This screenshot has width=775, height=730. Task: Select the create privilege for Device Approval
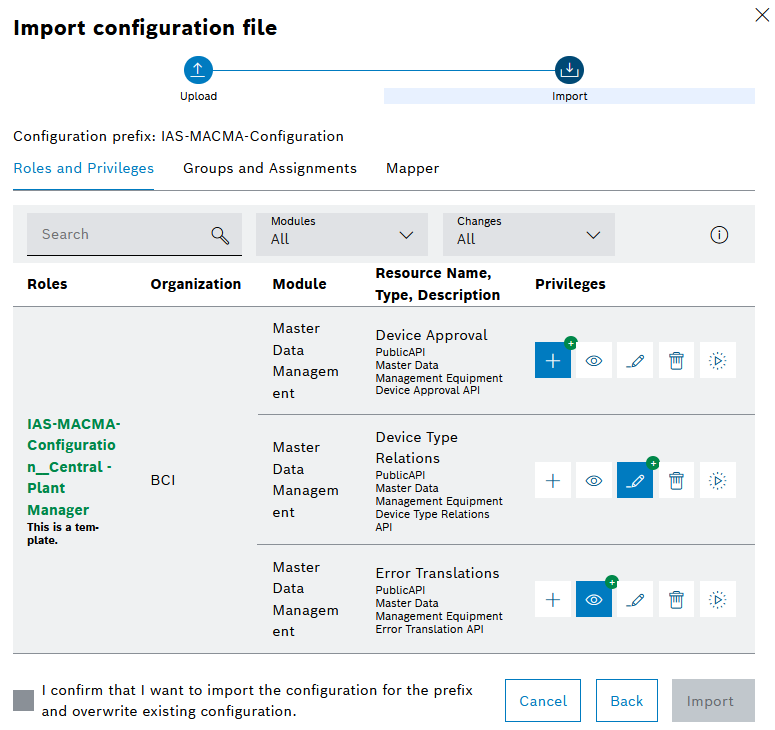(553, 361)
